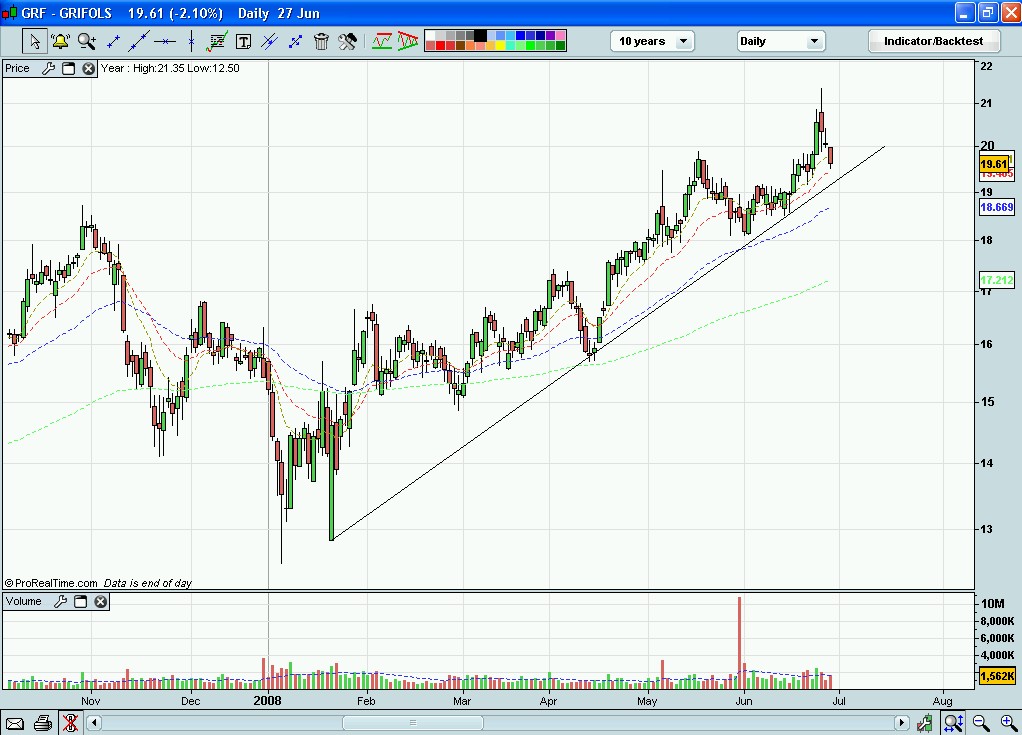This screenshot has width=1022, height=735.
Task: Click the Volume panel title
Action: click(x=23, y=601)
